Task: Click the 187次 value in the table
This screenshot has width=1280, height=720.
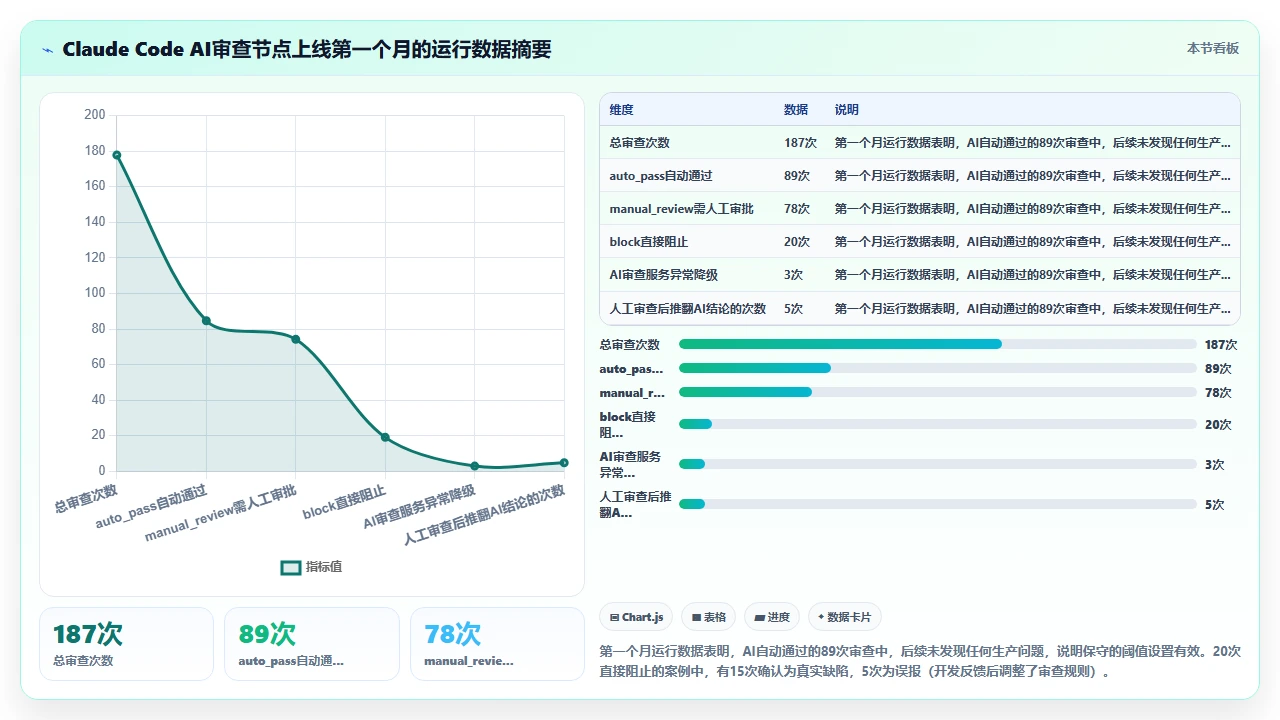Action: 801,143
